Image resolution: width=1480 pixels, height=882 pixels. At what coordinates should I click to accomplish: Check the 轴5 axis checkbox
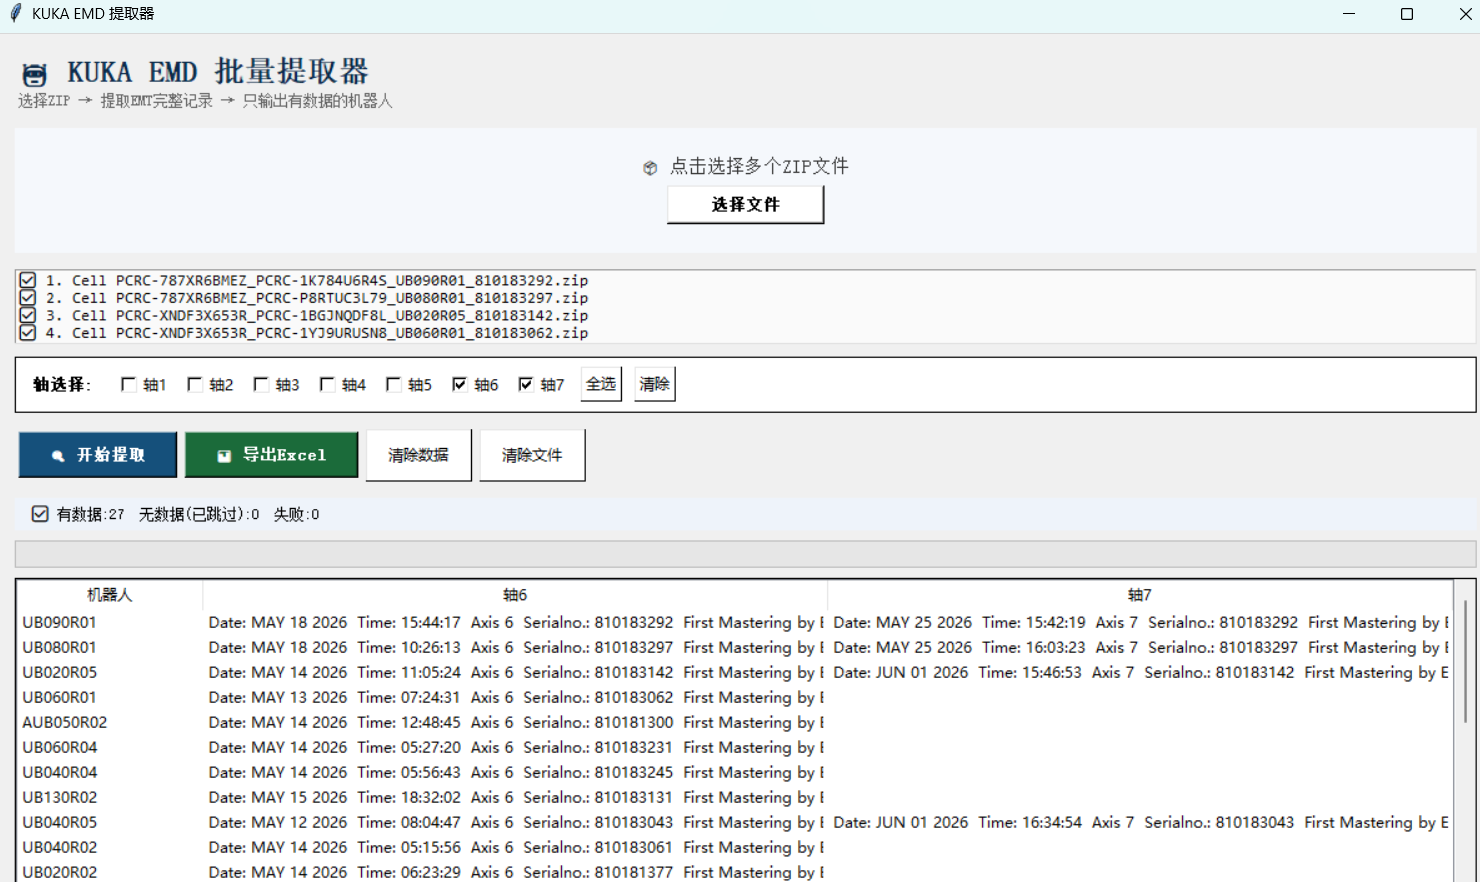(393, 385)
